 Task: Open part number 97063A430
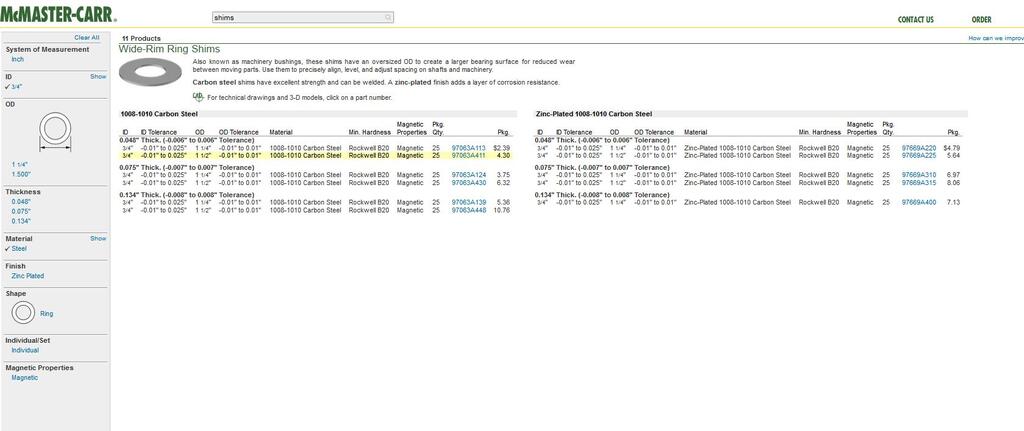[469, 183]
